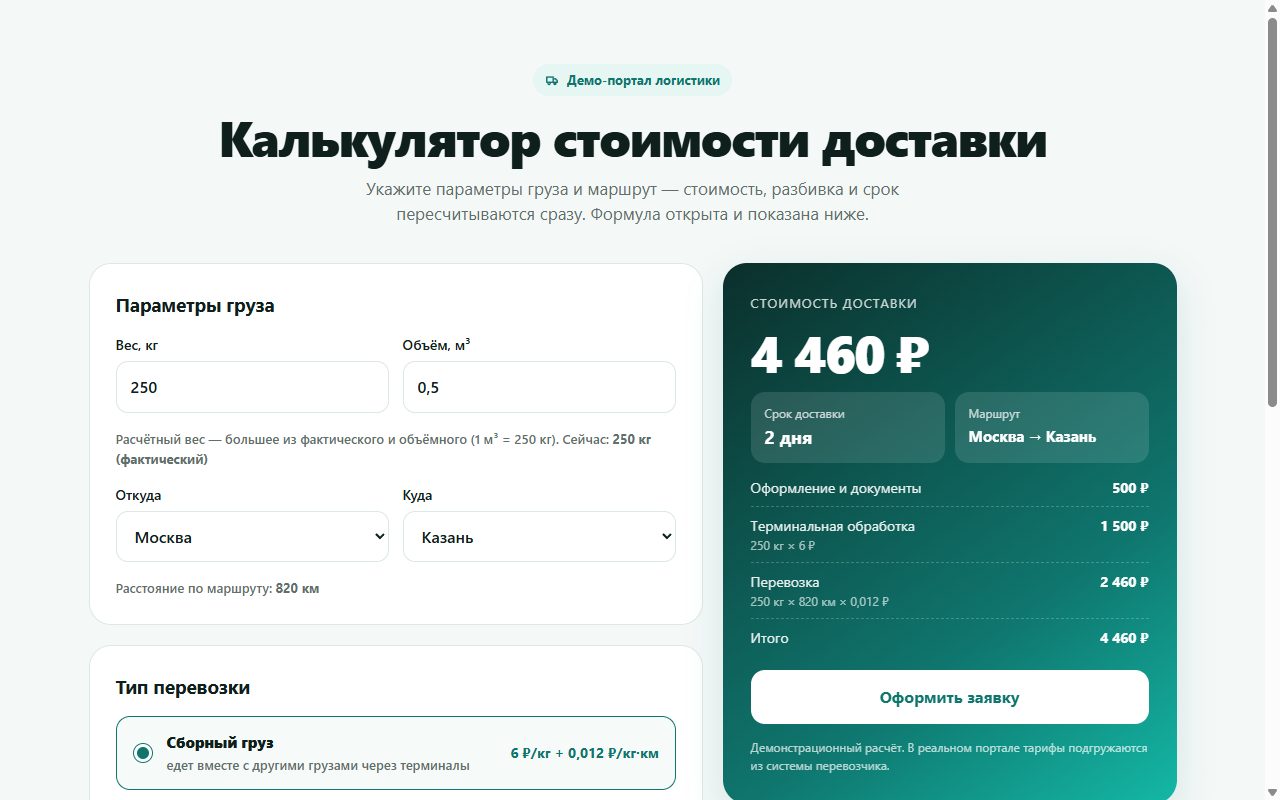Click the Демо-портал логистики badge
1280x800 pixels.
(x=632, y=81)
